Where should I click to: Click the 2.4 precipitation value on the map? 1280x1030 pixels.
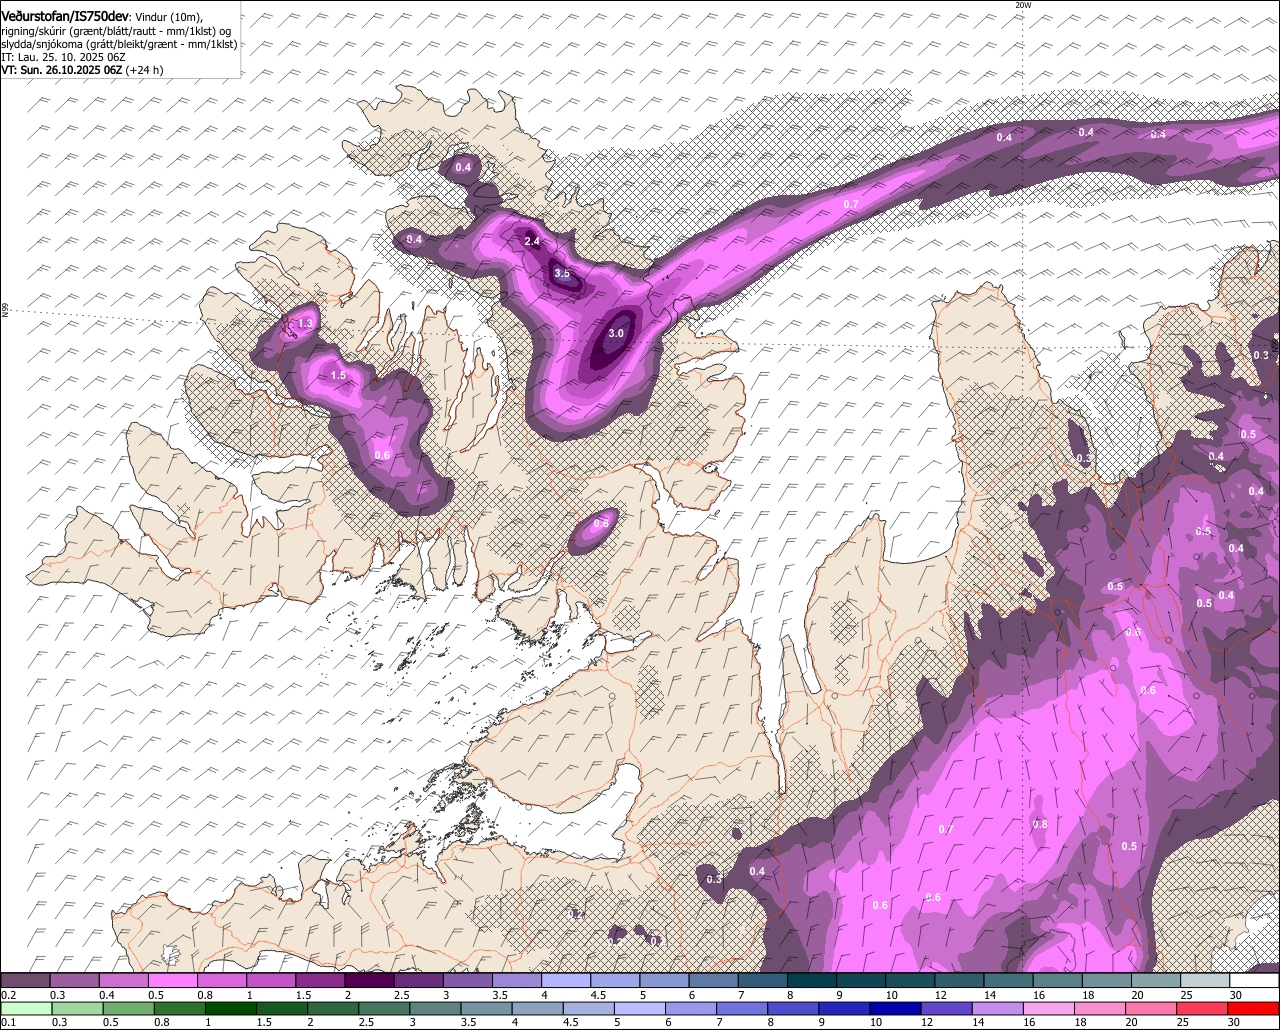click(x=532, y=242)
